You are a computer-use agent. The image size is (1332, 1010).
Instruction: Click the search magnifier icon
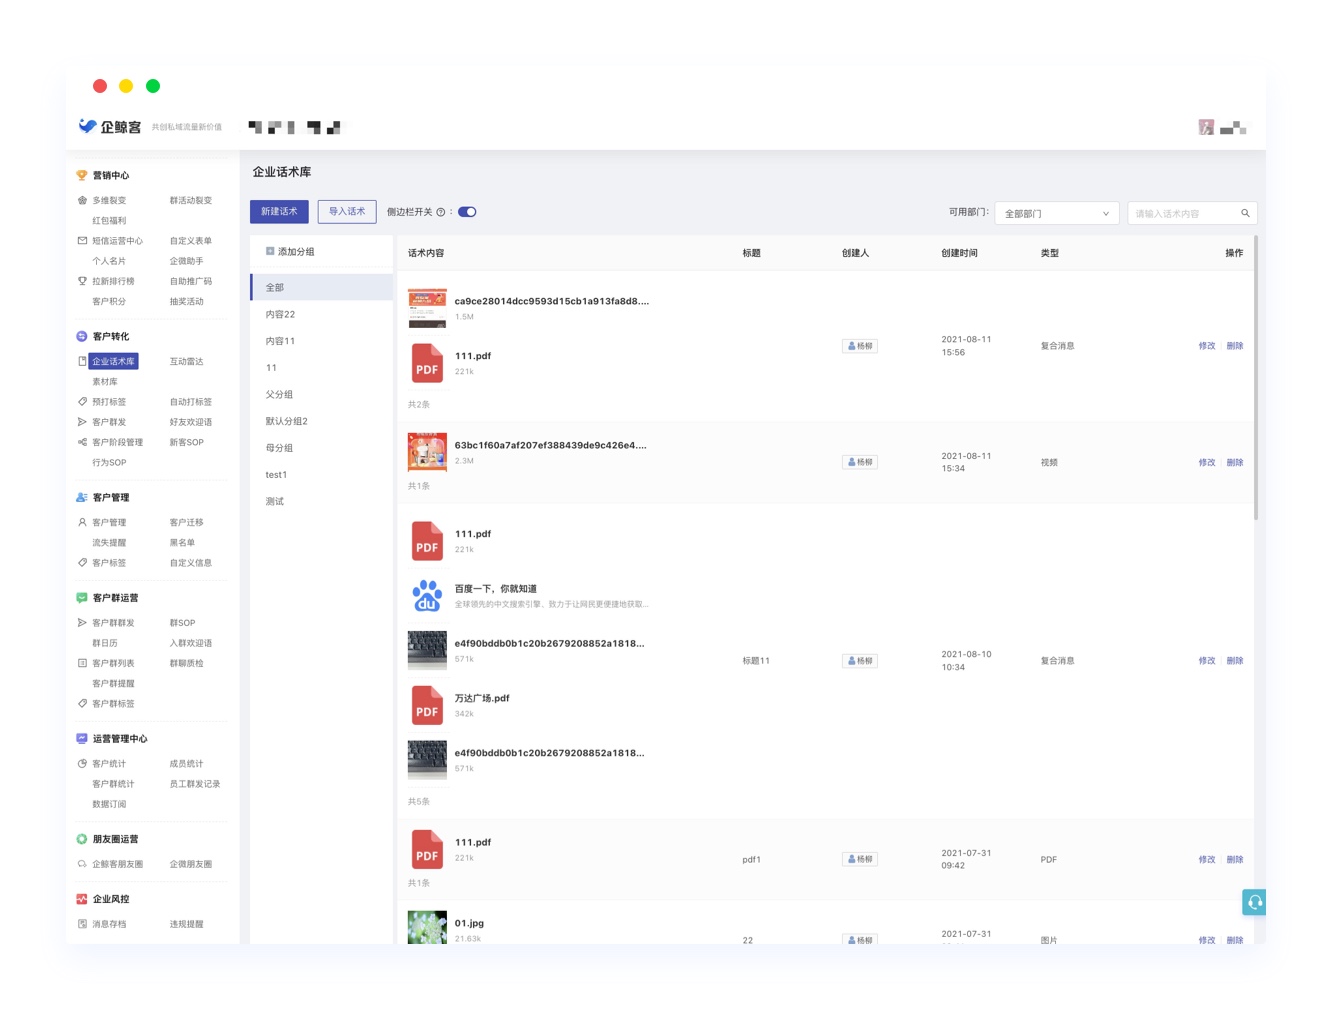pos(1245,213)
